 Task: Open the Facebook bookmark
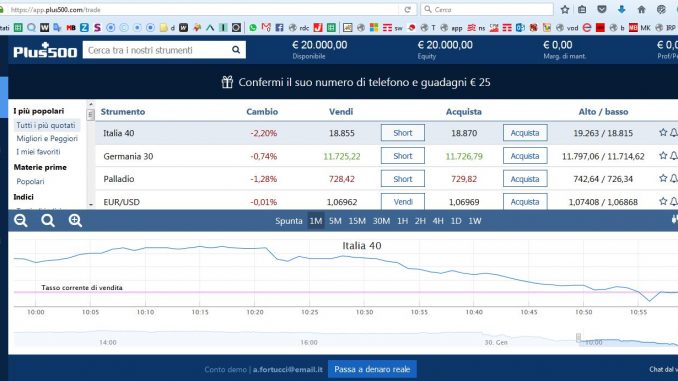tap(279, 28)
